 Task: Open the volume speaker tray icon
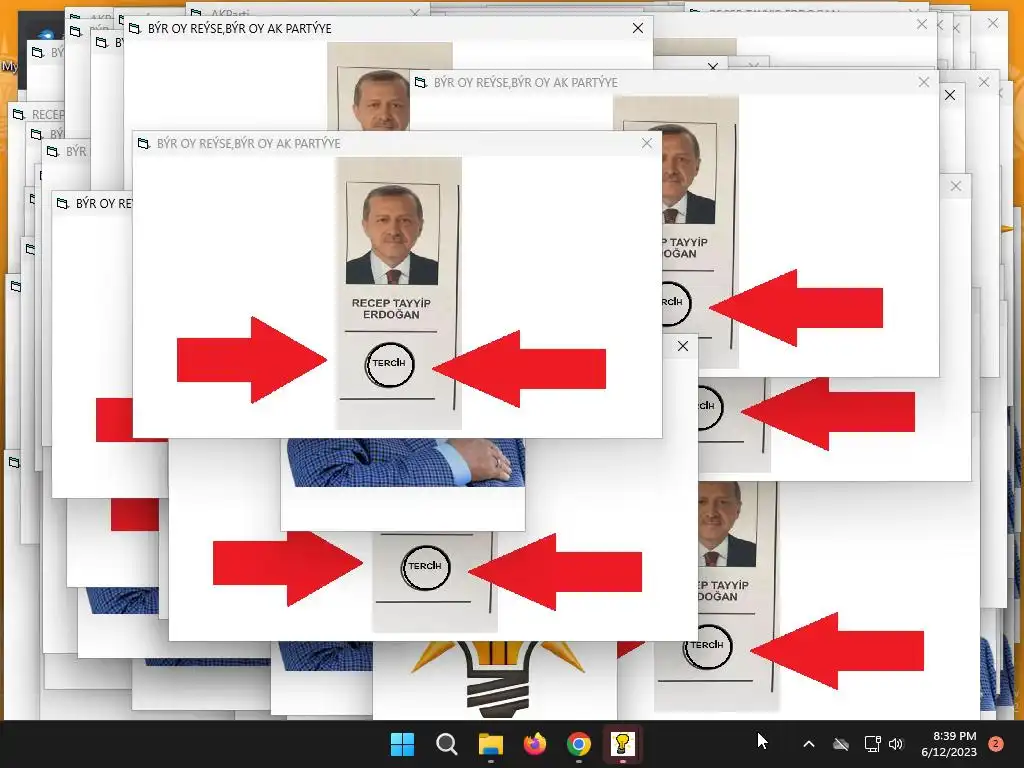(x=896, y=744)
